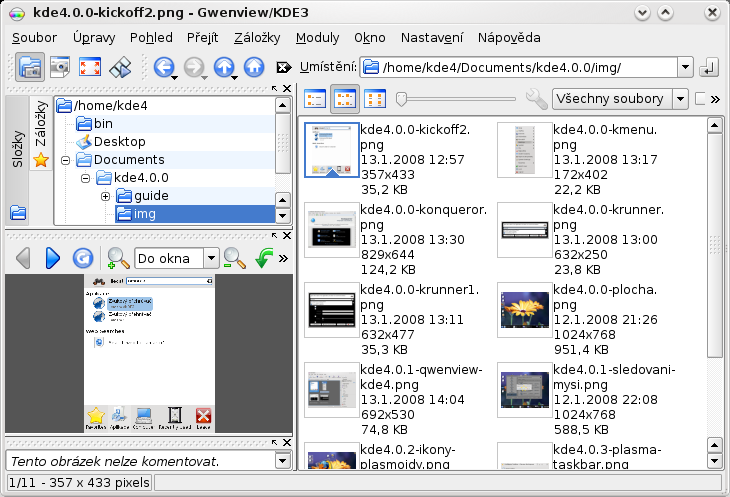Switch to browse mode folder icon
This screenshot has height=497, width=730.
pyautogui.click(x=30, y=67)
